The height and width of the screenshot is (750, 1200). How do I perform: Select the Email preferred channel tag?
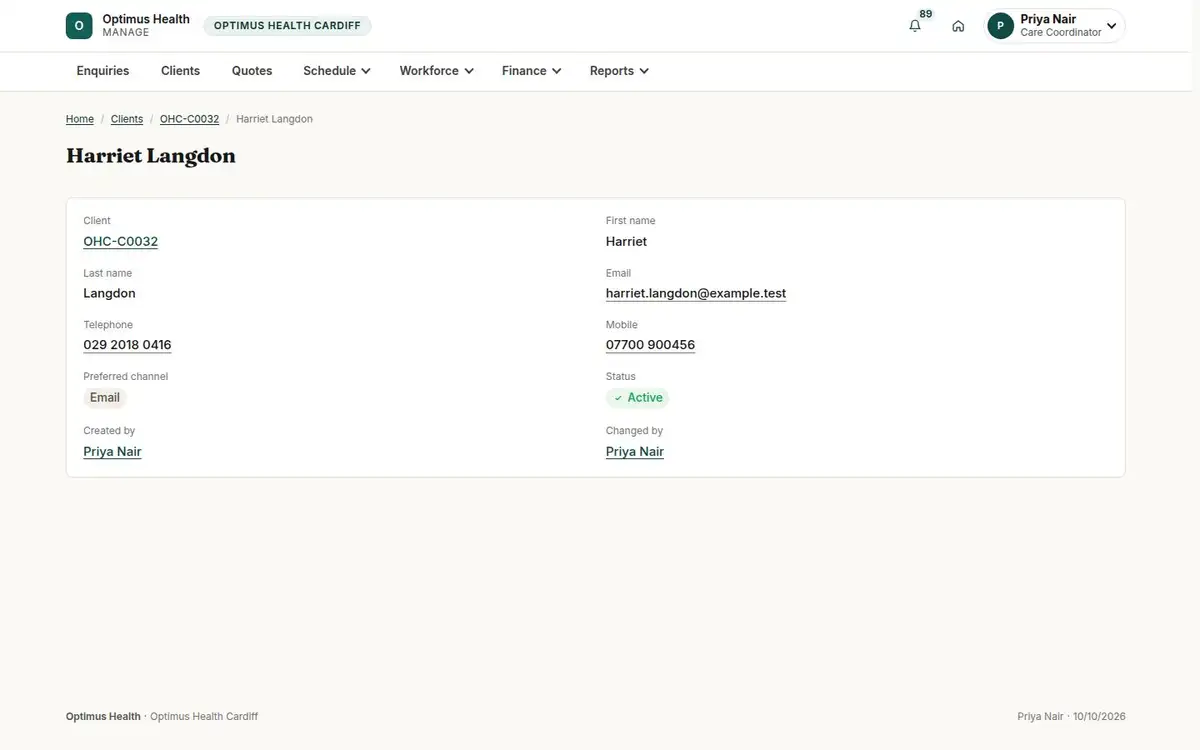pos(105,398)
